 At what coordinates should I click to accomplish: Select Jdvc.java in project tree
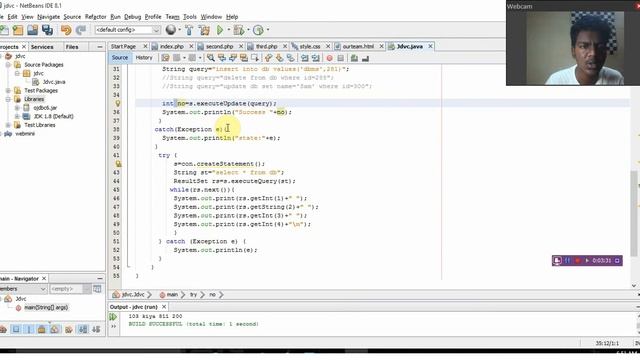tap(54, 82)
